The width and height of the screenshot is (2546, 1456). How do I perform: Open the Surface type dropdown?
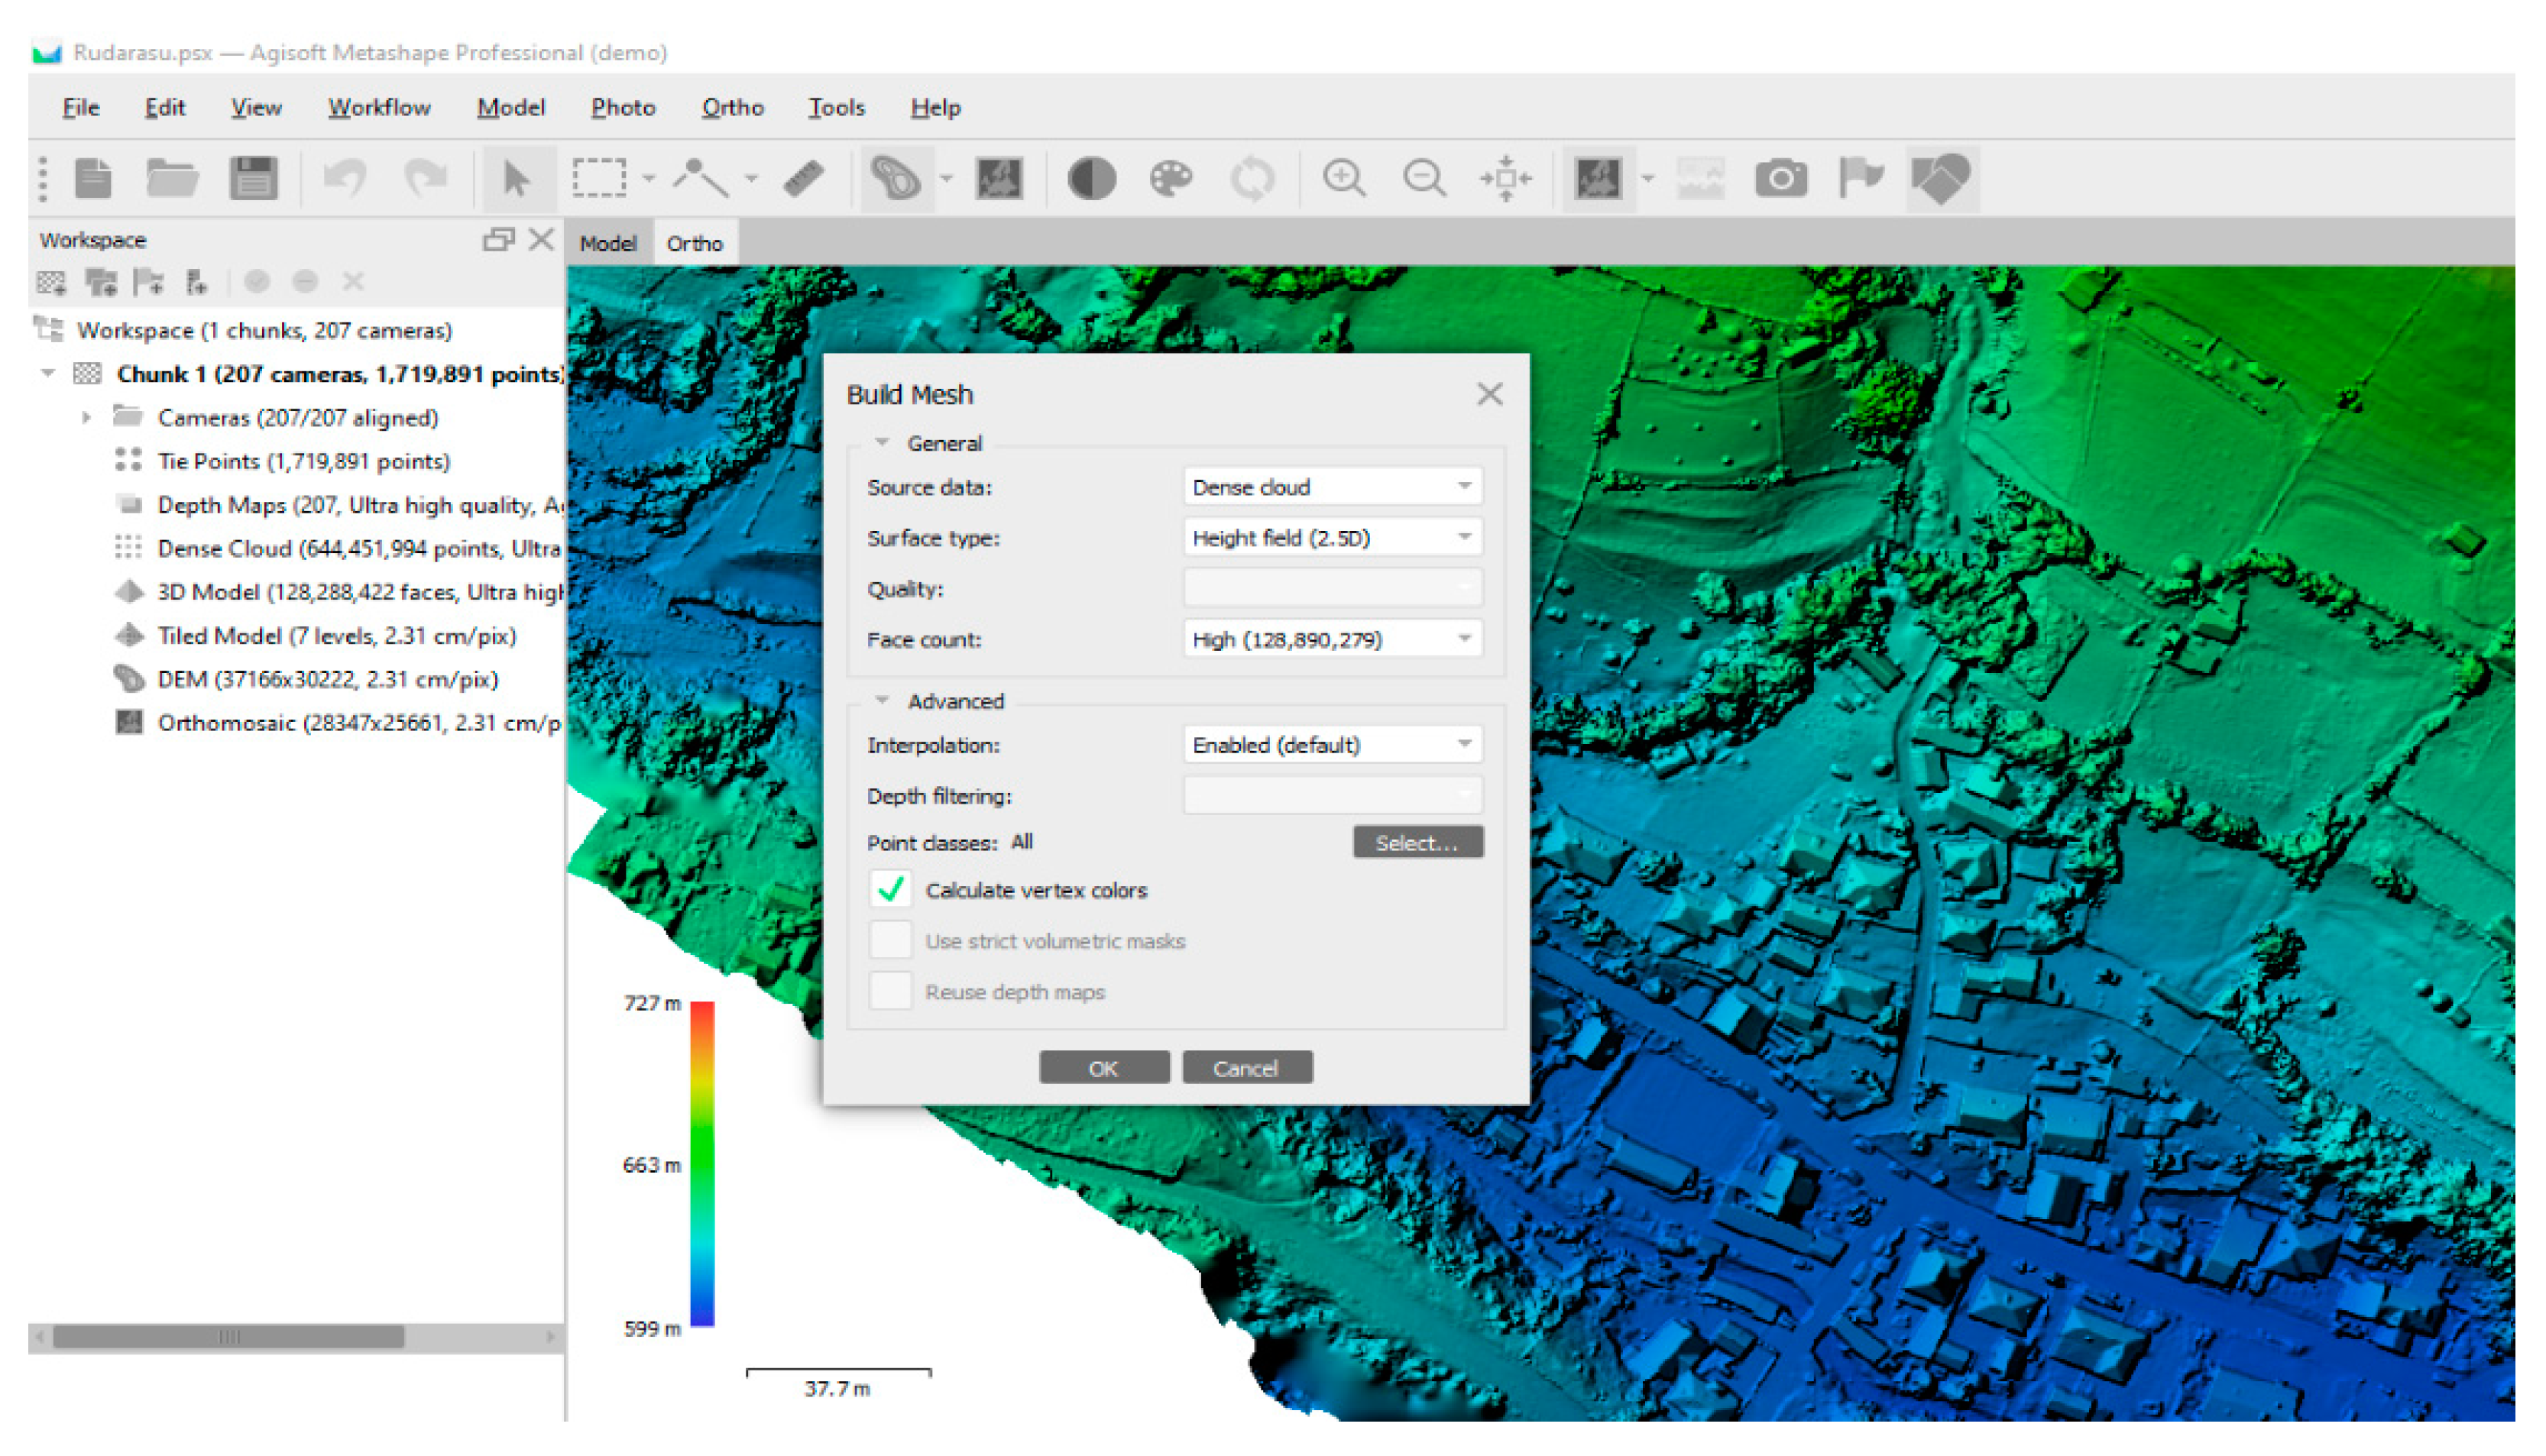pyautogui.click(x=1331, y=538)
